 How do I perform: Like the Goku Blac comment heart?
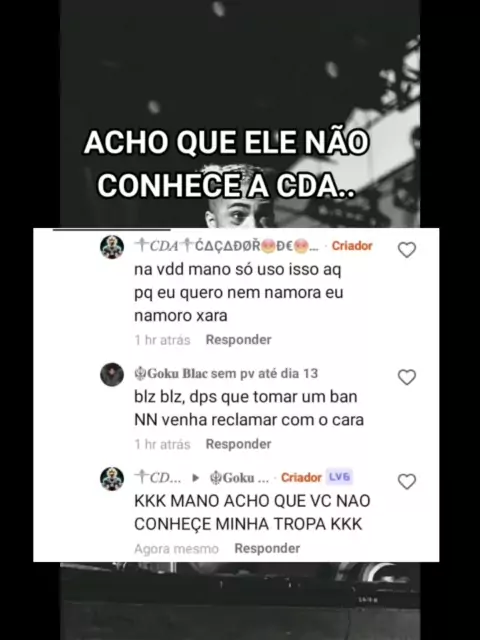tap(407, 377)
